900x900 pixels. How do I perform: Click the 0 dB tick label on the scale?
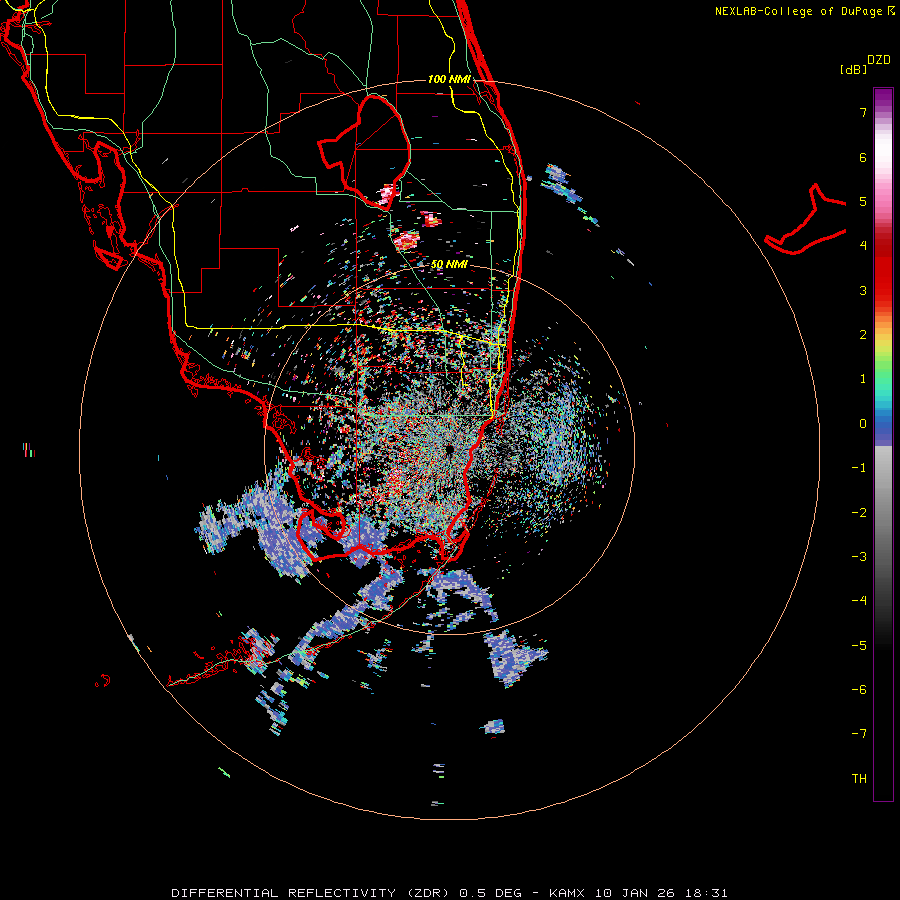click(x=862, y=424)
